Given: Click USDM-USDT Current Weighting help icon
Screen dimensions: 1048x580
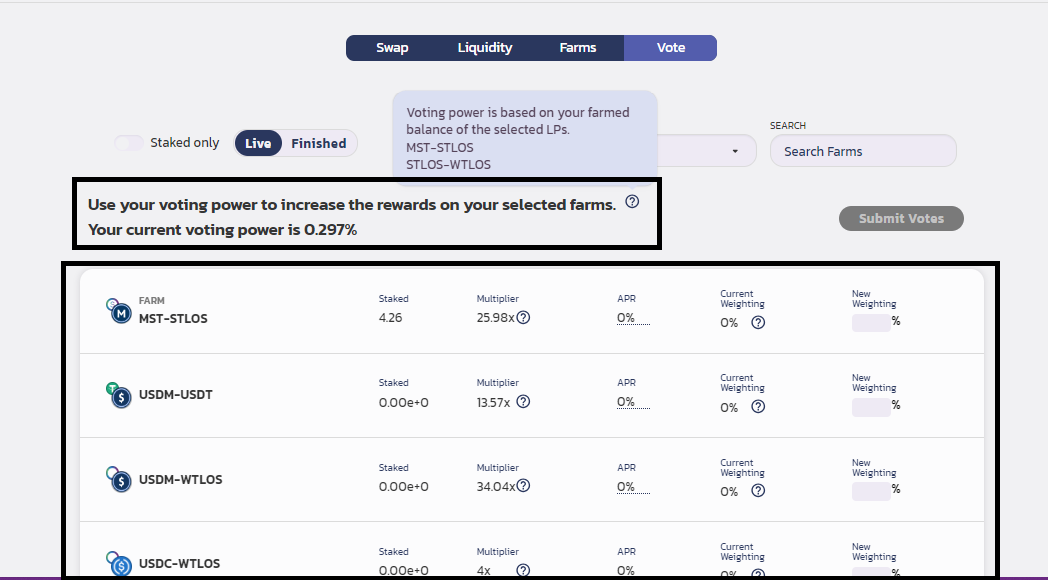Looking at the screenshot, I should click(758, 407).
